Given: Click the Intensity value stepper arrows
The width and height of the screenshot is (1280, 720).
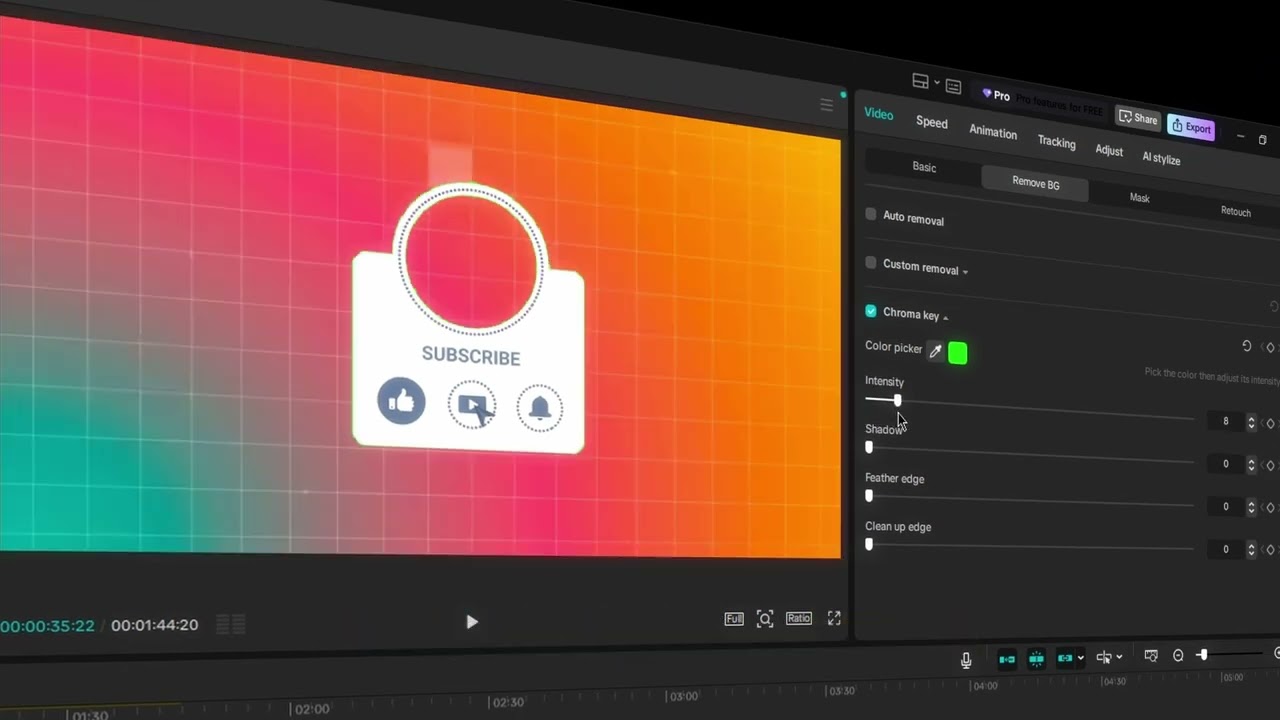Looking at the screenshot, I should 1251,423.
